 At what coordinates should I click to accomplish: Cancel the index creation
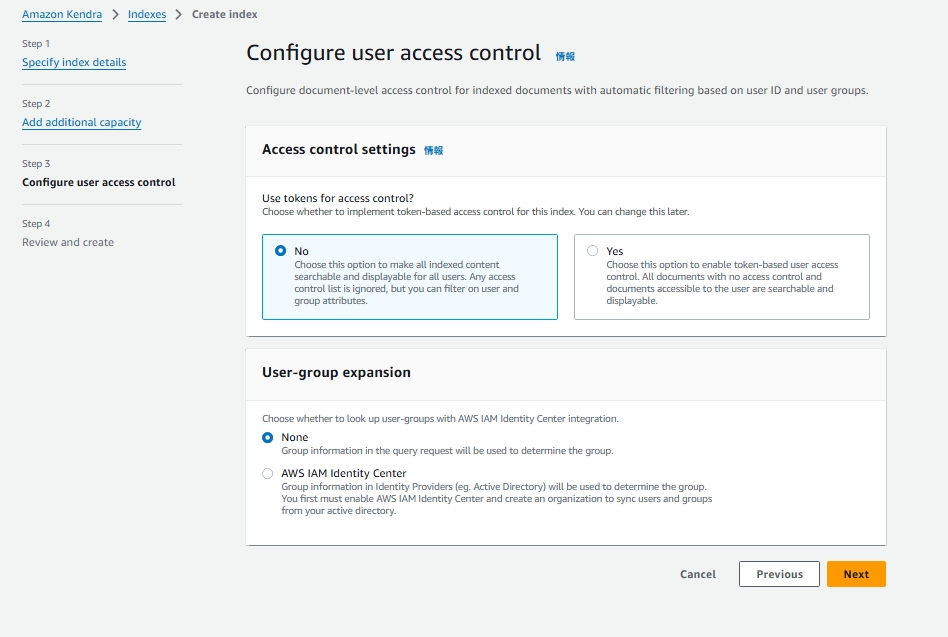(698, 574)
